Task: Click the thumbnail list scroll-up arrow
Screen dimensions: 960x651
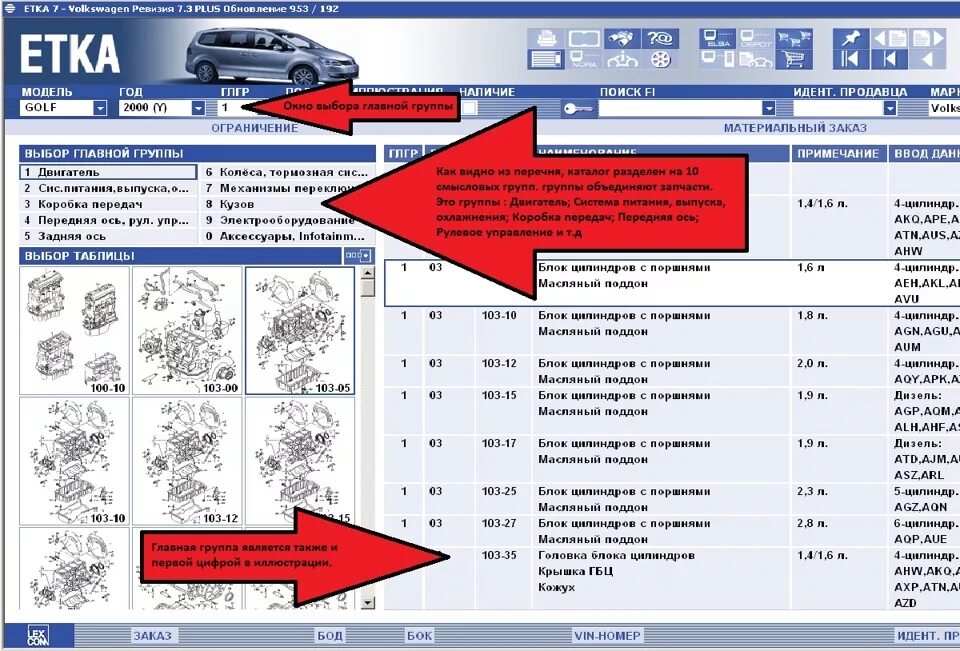Action: point(367,273)
